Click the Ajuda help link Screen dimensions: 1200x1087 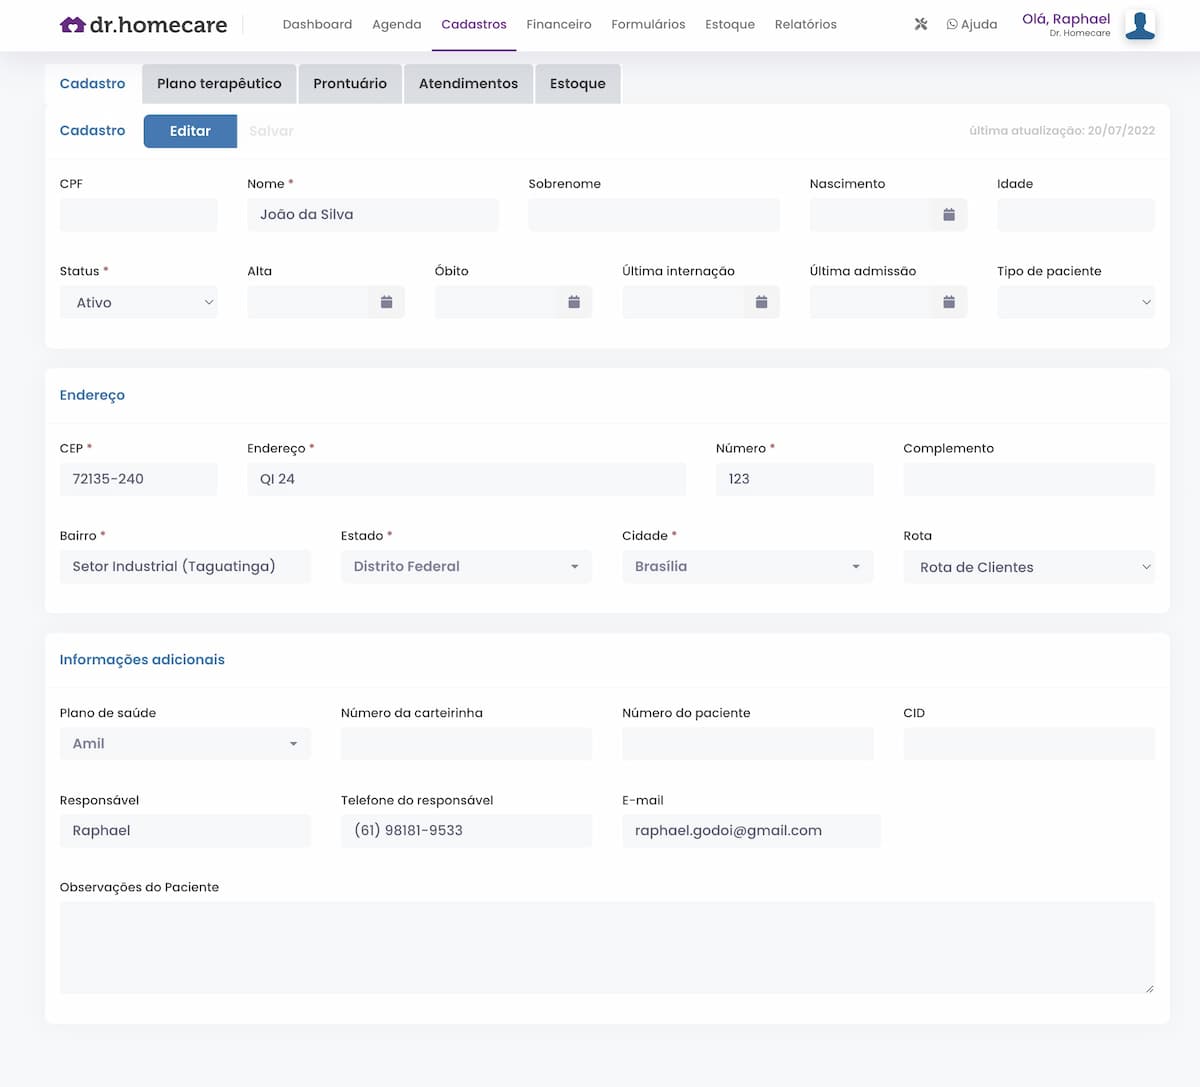[971, 25]
